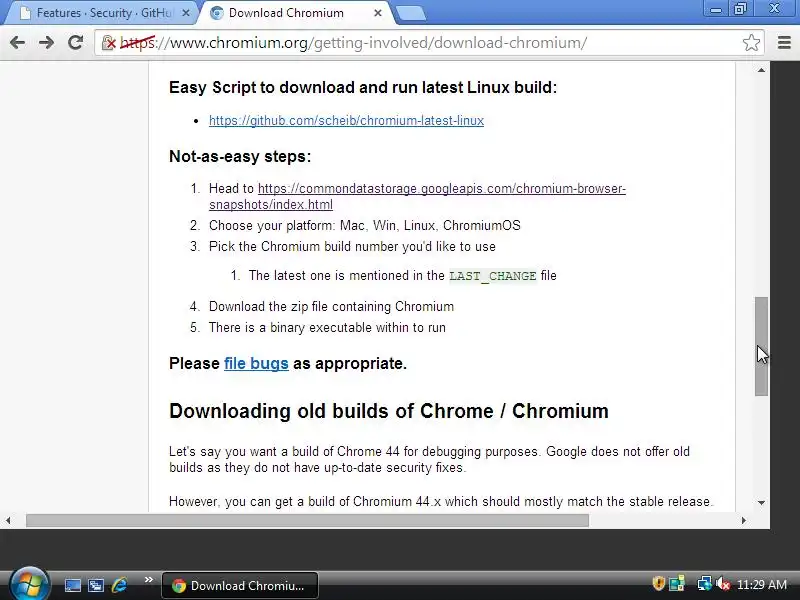The height and width of the screenshot is (600, 800).
Task: Click Switch between windows icon
Action: 95,585
